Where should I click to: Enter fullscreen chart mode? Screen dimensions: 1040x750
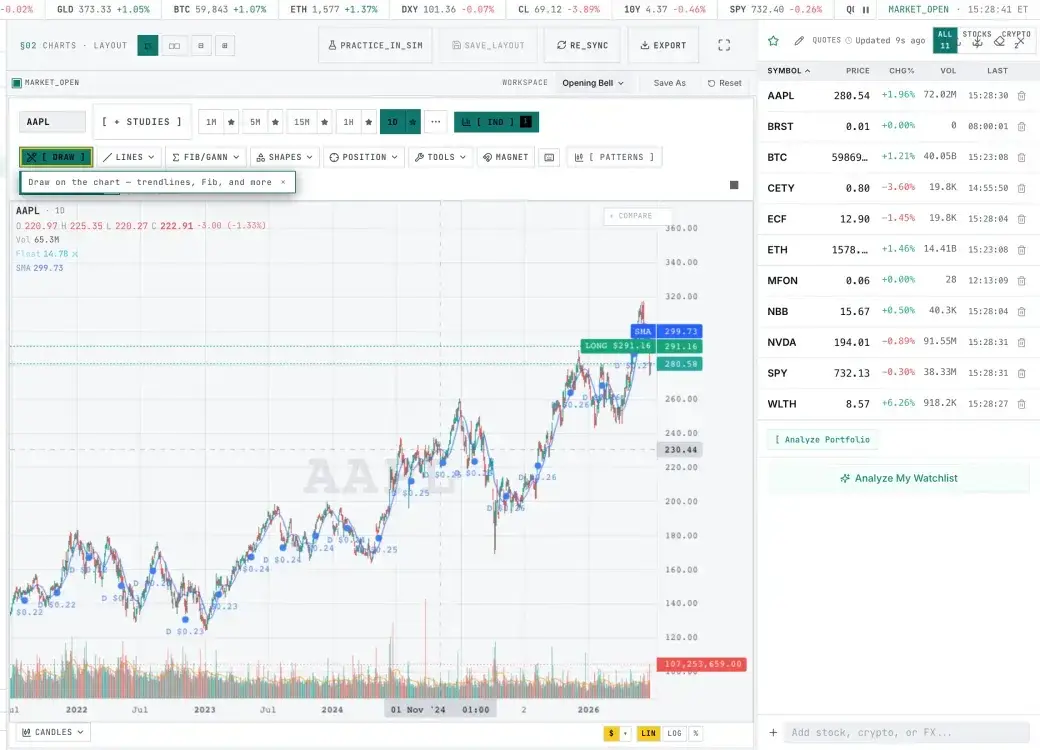[724, 45]
